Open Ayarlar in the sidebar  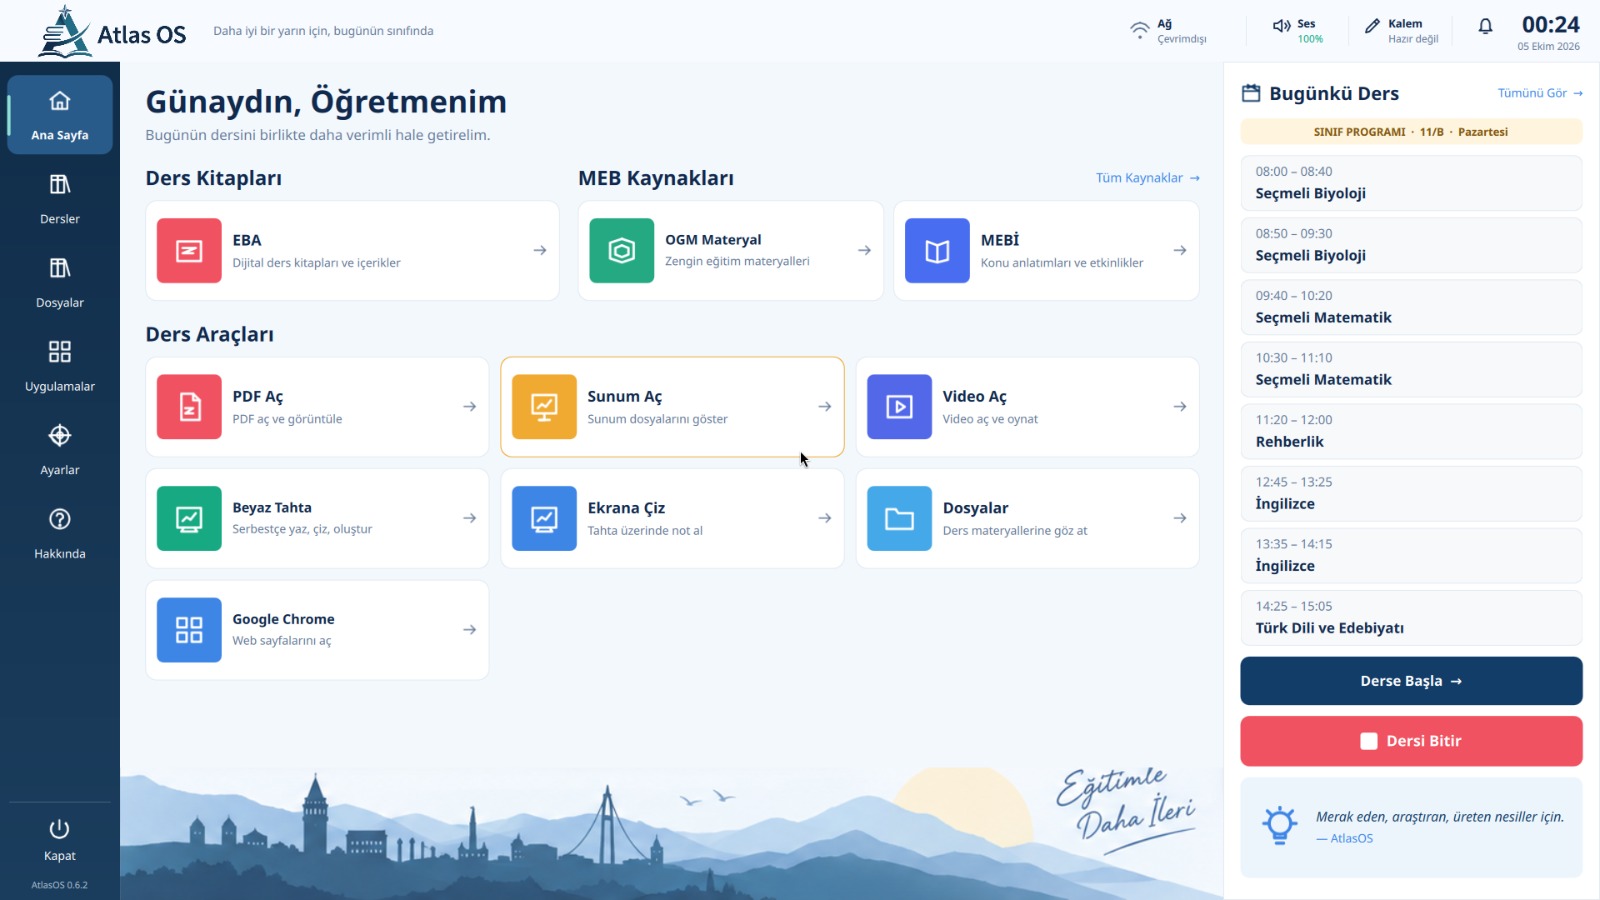(x=60, y=450)
